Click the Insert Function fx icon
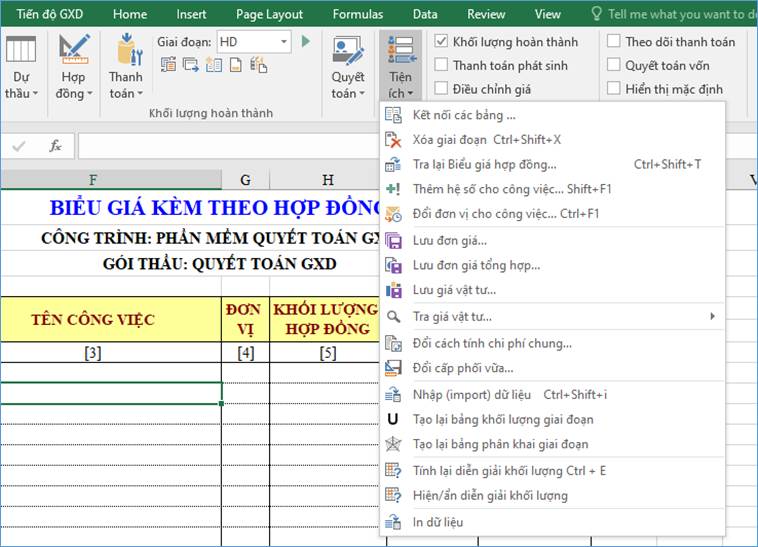This screenshot has width=758, height=547. 55,146
